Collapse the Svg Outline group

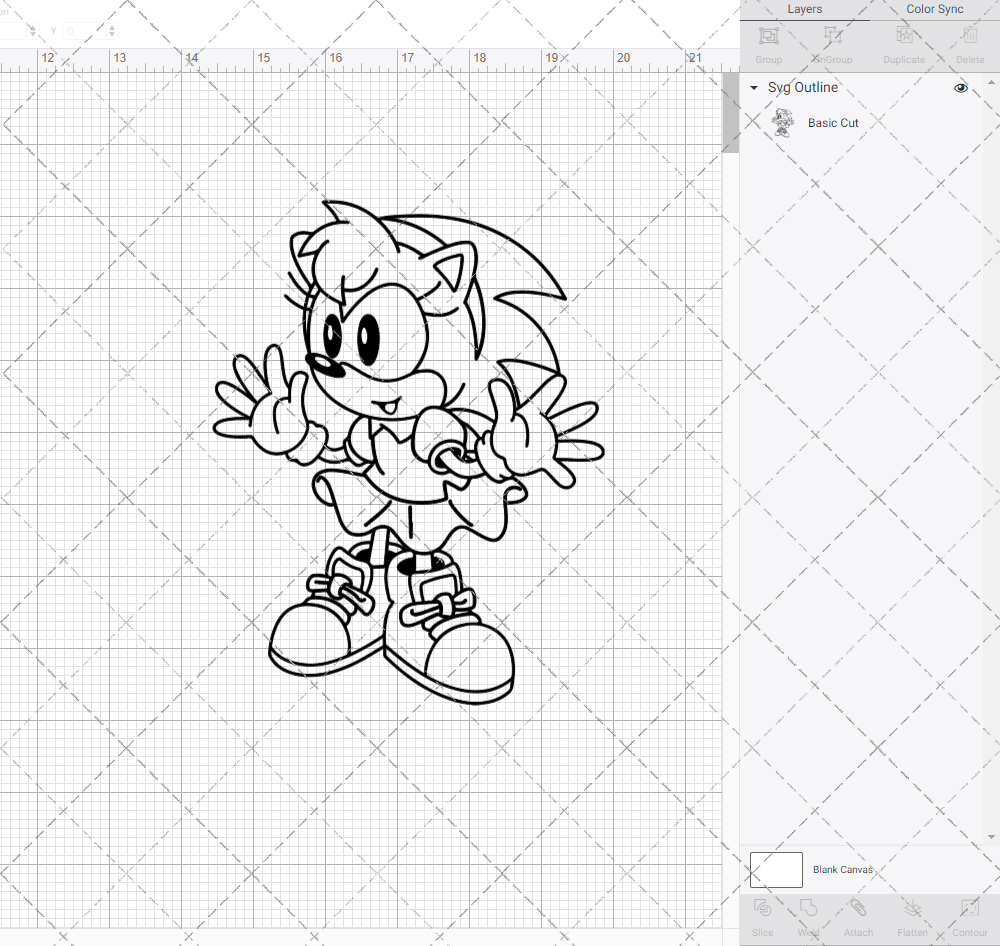pyautogui.click(x=753, y=88)
